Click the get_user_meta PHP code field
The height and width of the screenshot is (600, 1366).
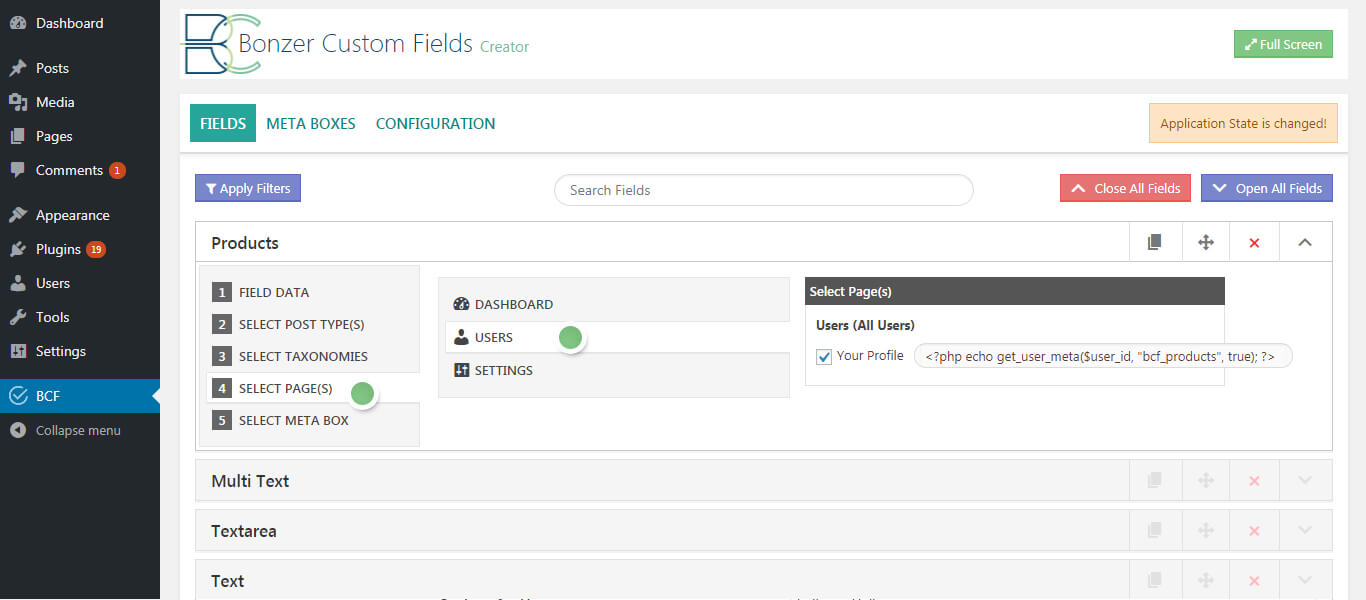1103,356
